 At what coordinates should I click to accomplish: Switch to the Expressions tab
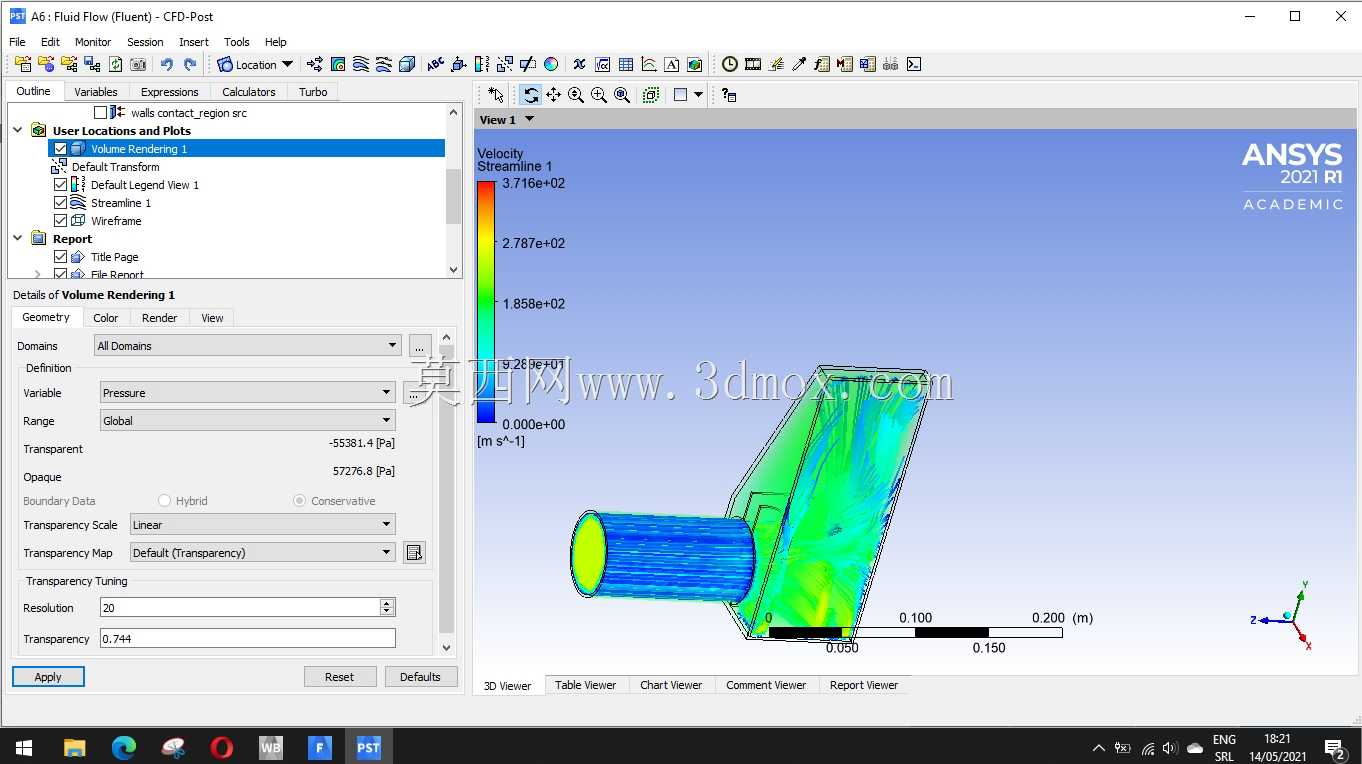(x=169, y=91)
